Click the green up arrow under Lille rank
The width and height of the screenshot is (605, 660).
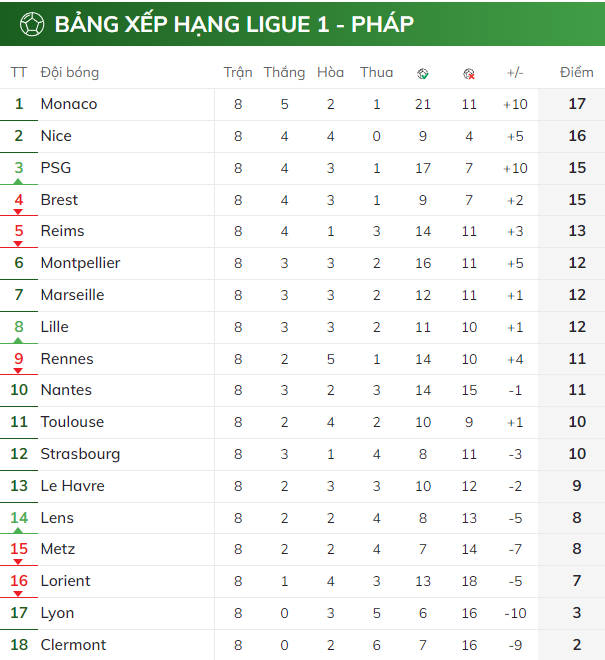(18, 341)
